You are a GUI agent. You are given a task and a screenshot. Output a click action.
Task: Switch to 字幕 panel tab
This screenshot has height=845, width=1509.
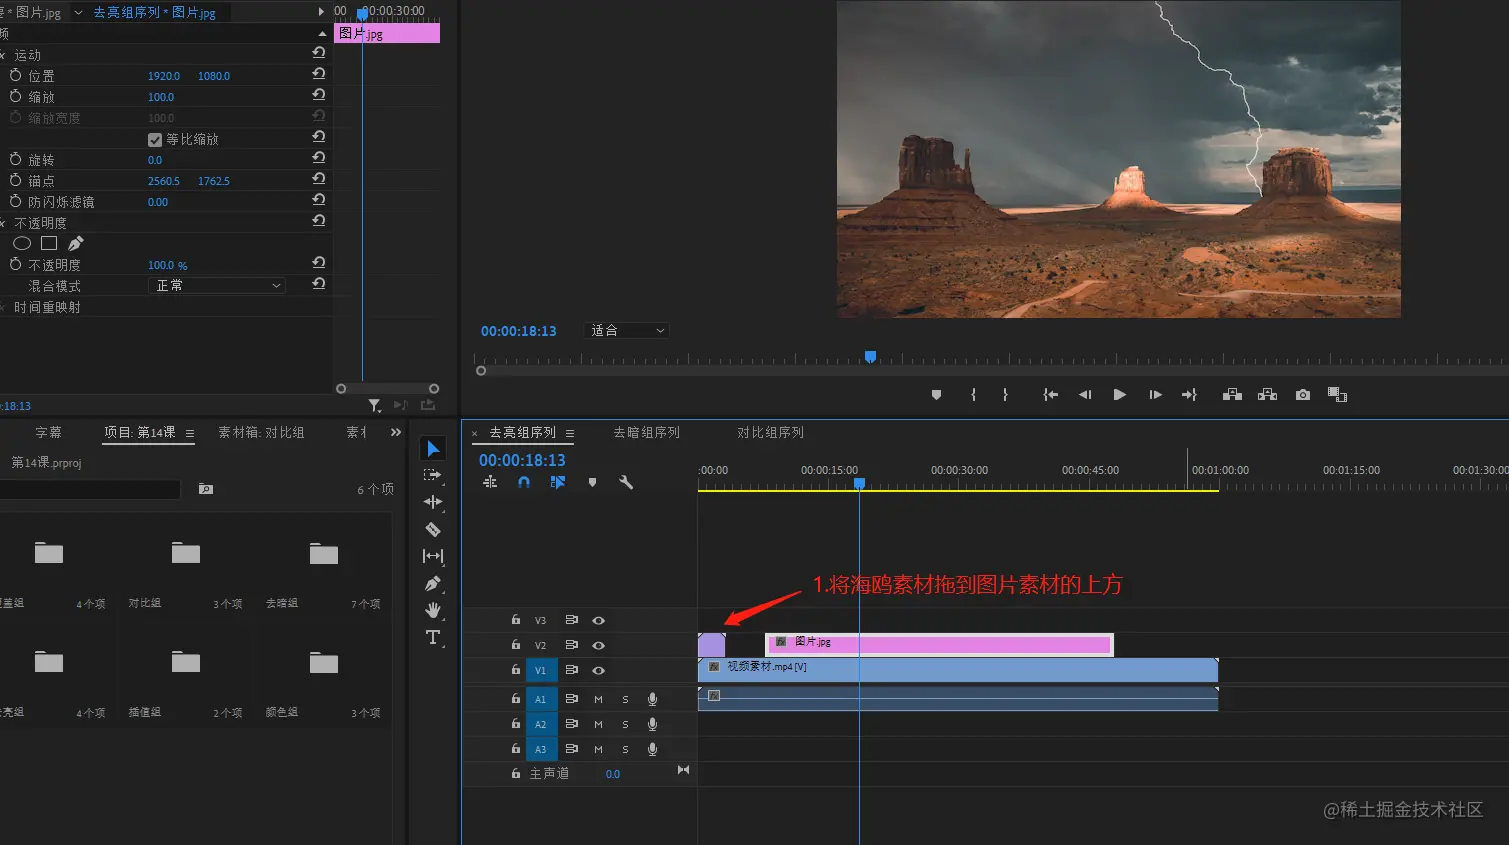[x=48, y=432]
